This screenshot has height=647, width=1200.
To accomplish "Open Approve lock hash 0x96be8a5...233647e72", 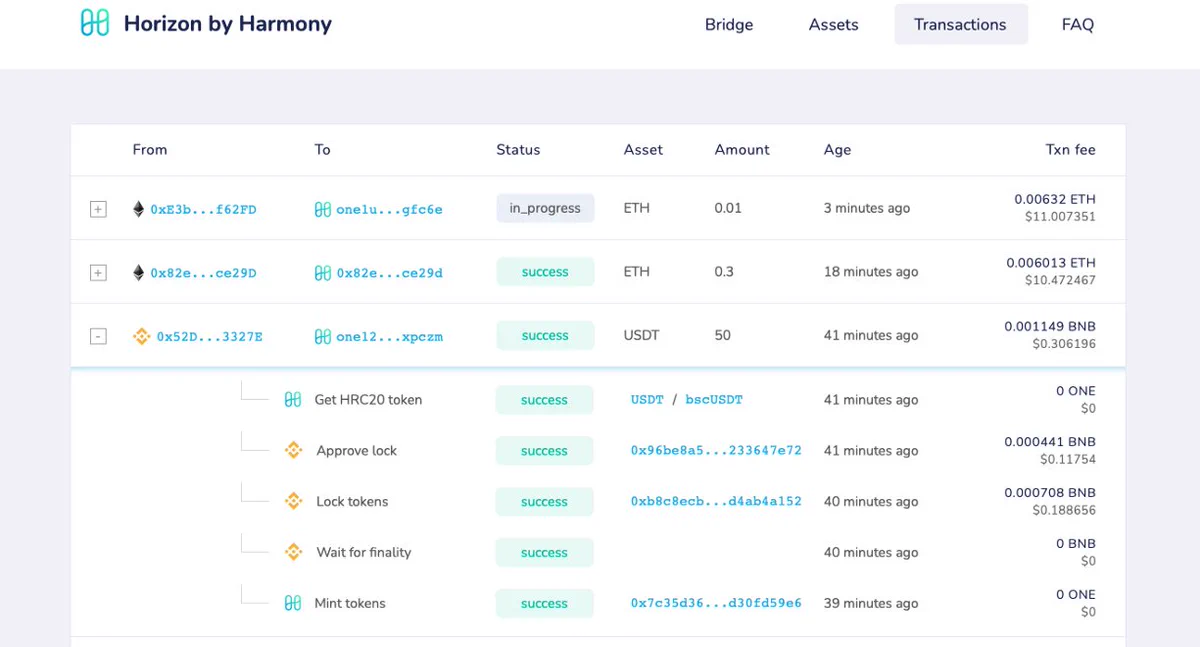I will [716, 451].
